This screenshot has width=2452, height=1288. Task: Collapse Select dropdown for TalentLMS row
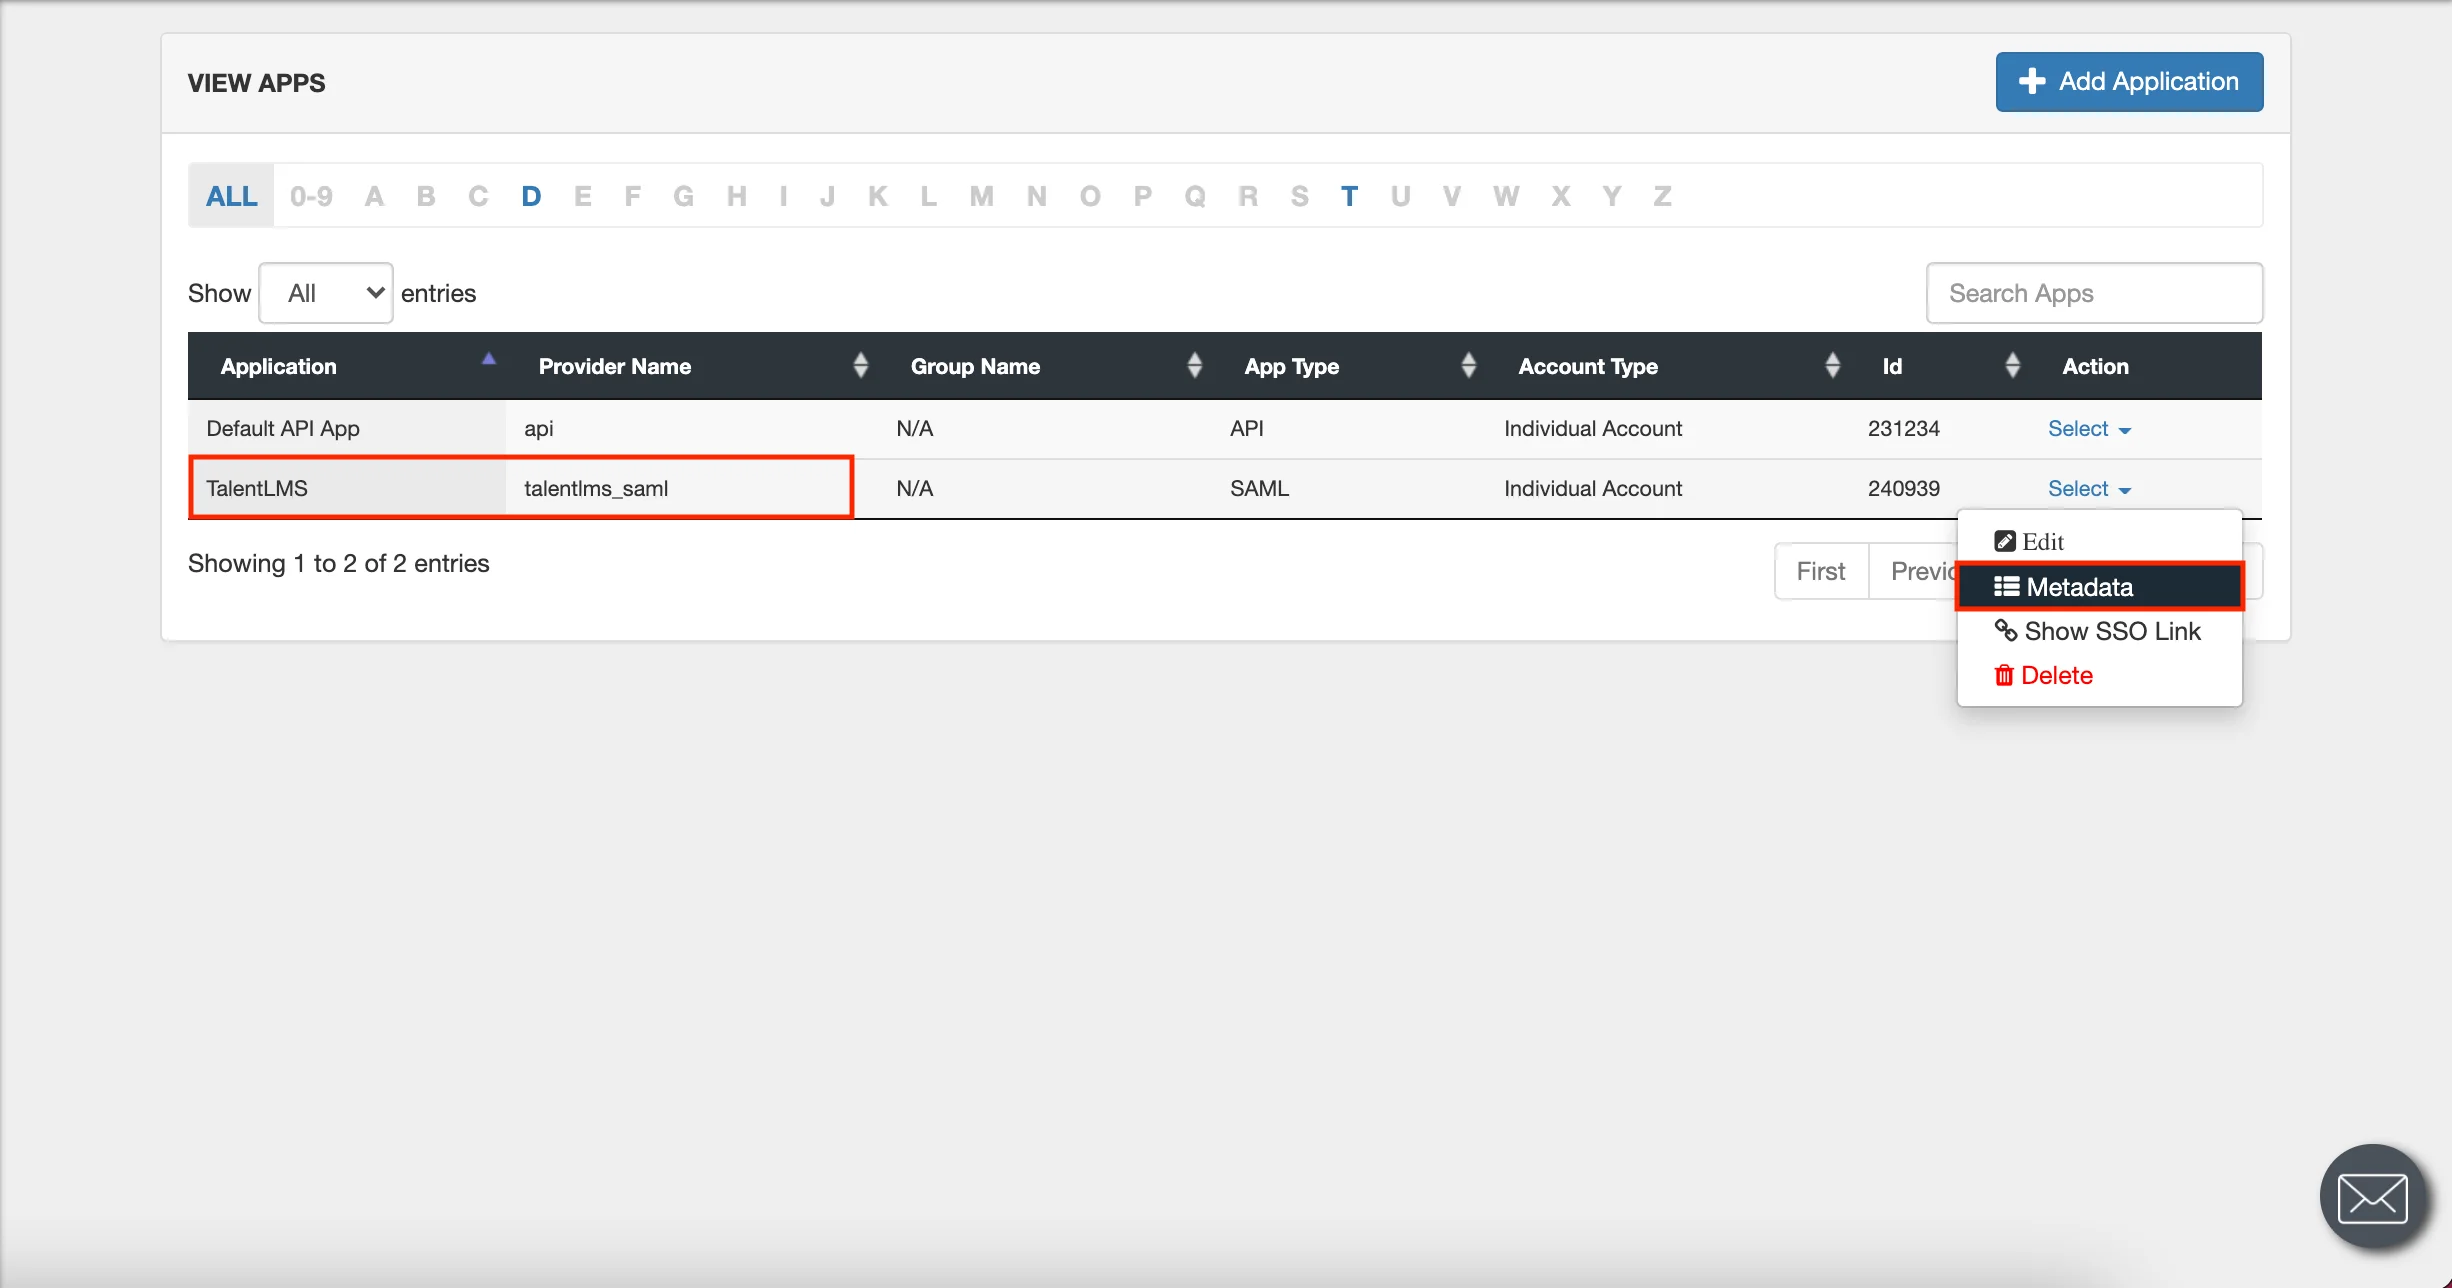coord(2089,489)
